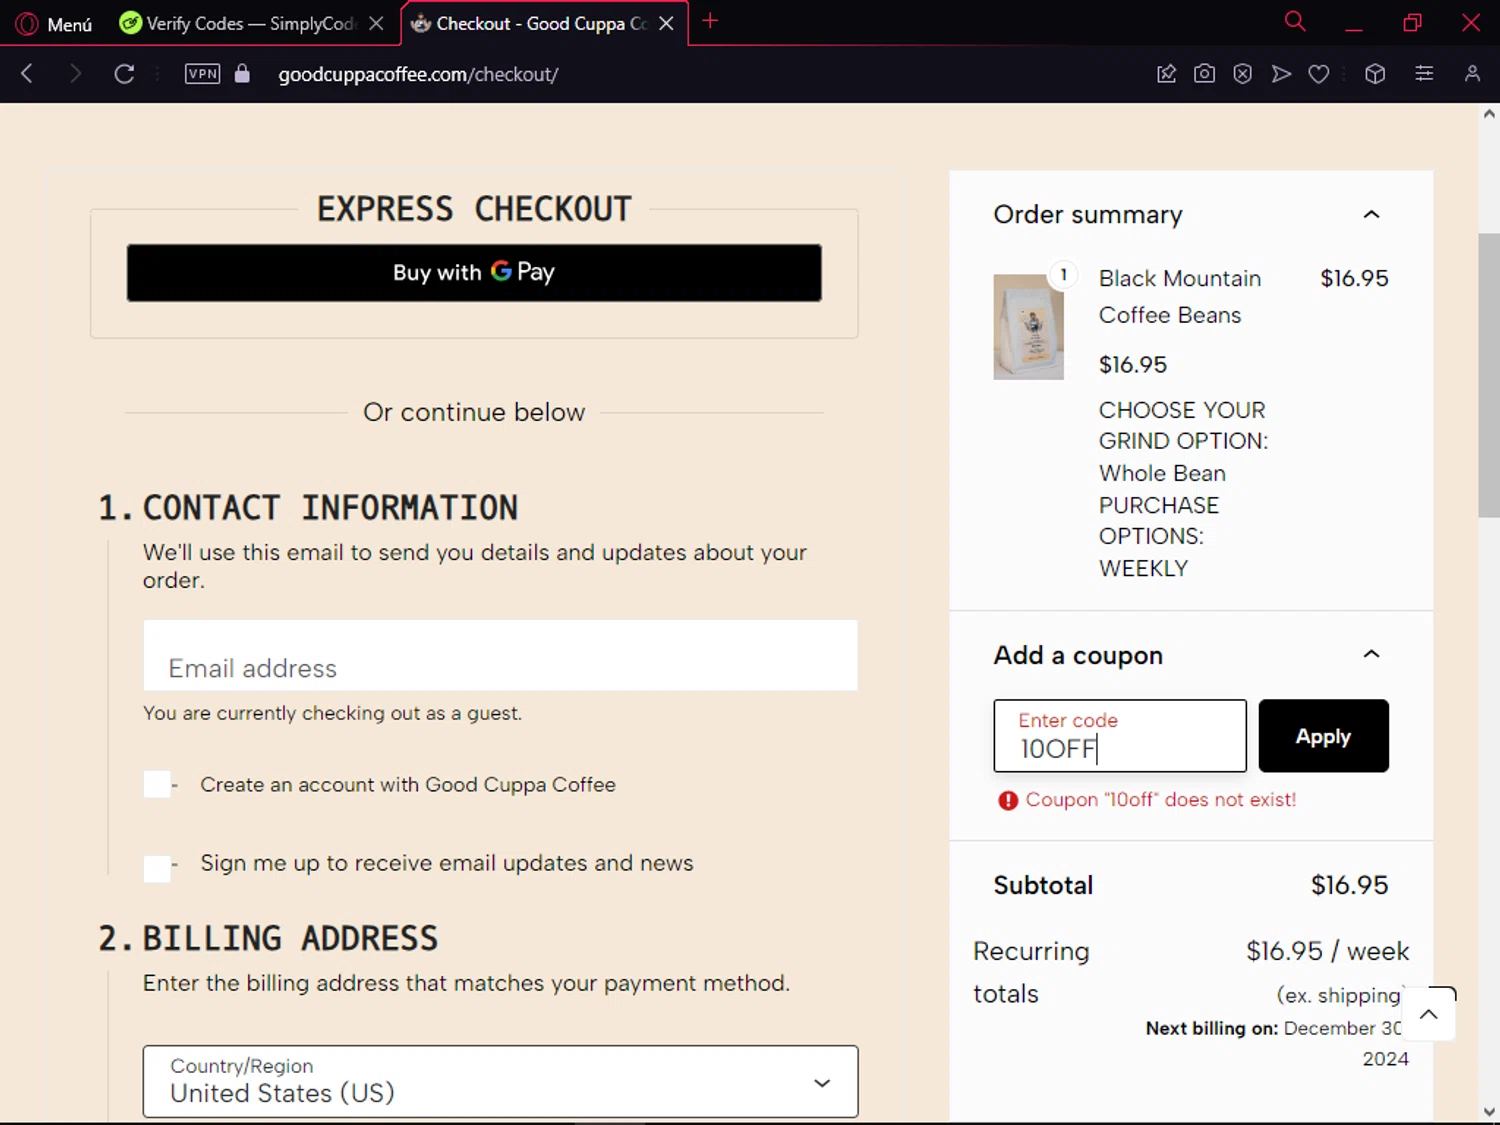This screenshot has width=1500, height=1125.
Task: Check Sign me up for email updates
Action: (x=157, y=868)
